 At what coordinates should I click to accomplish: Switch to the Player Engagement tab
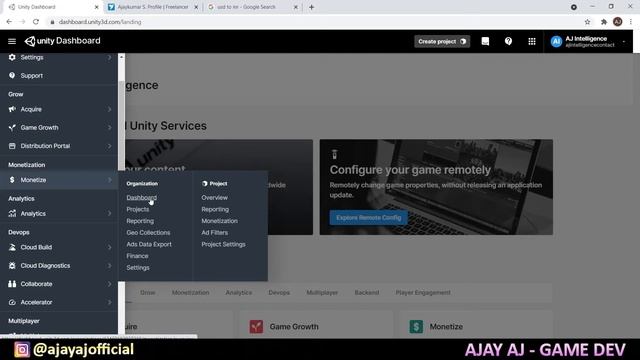click(x=423, y=293)
